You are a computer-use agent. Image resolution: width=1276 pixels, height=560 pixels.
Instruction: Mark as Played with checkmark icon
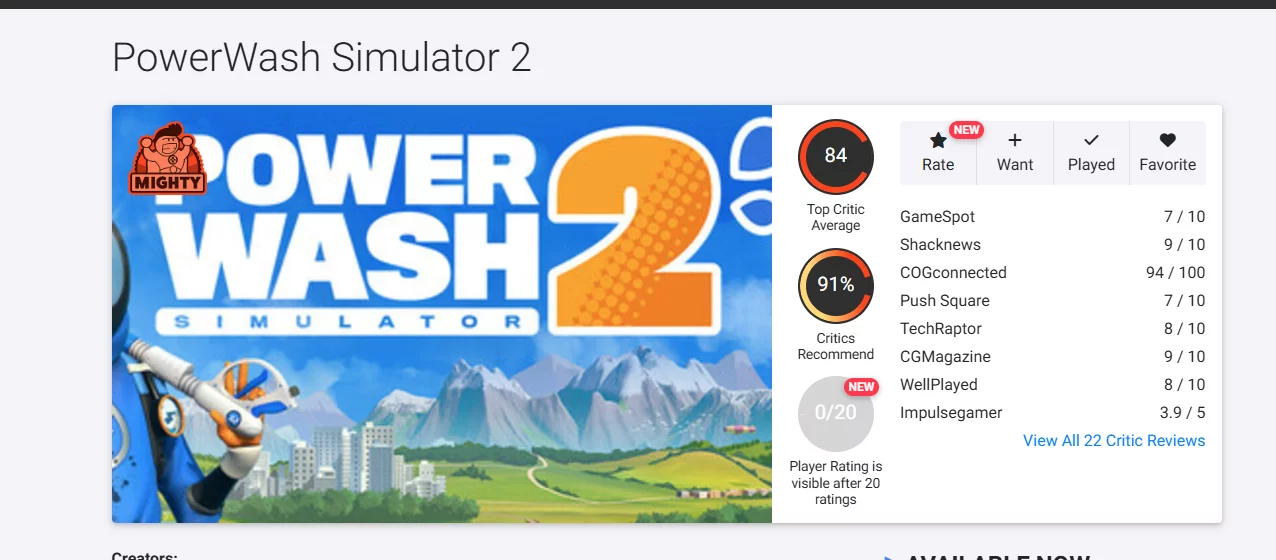(x=1091, y=141)
